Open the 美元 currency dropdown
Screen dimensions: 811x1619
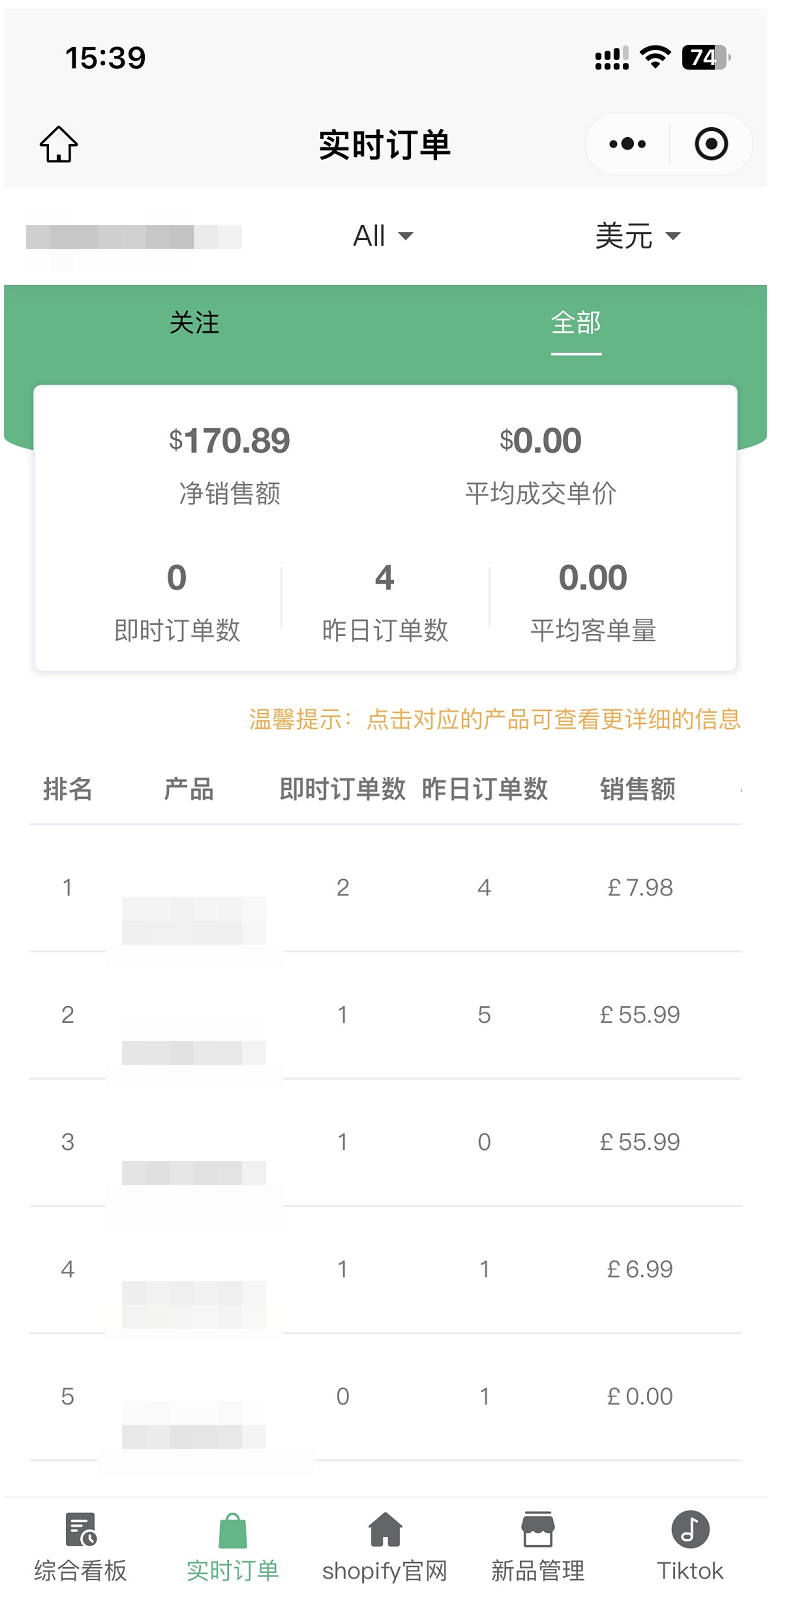637,236
